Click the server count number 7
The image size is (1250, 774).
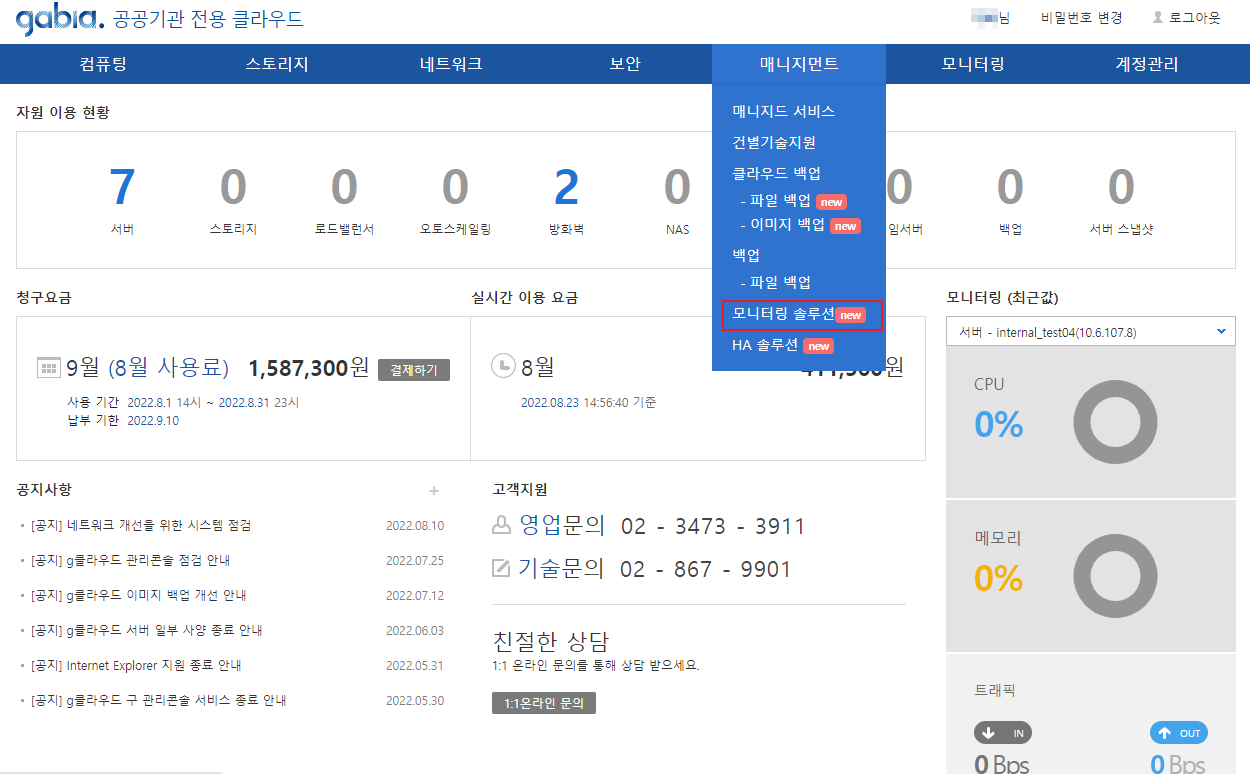[x=122, y=187]
